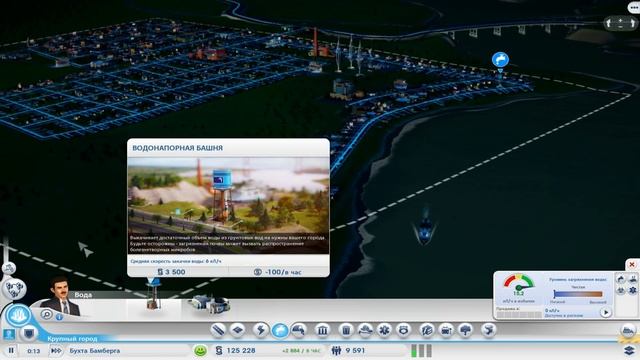Open the Roads build menu icon
The width and height of the screenshot is (640, 360).
218,330
